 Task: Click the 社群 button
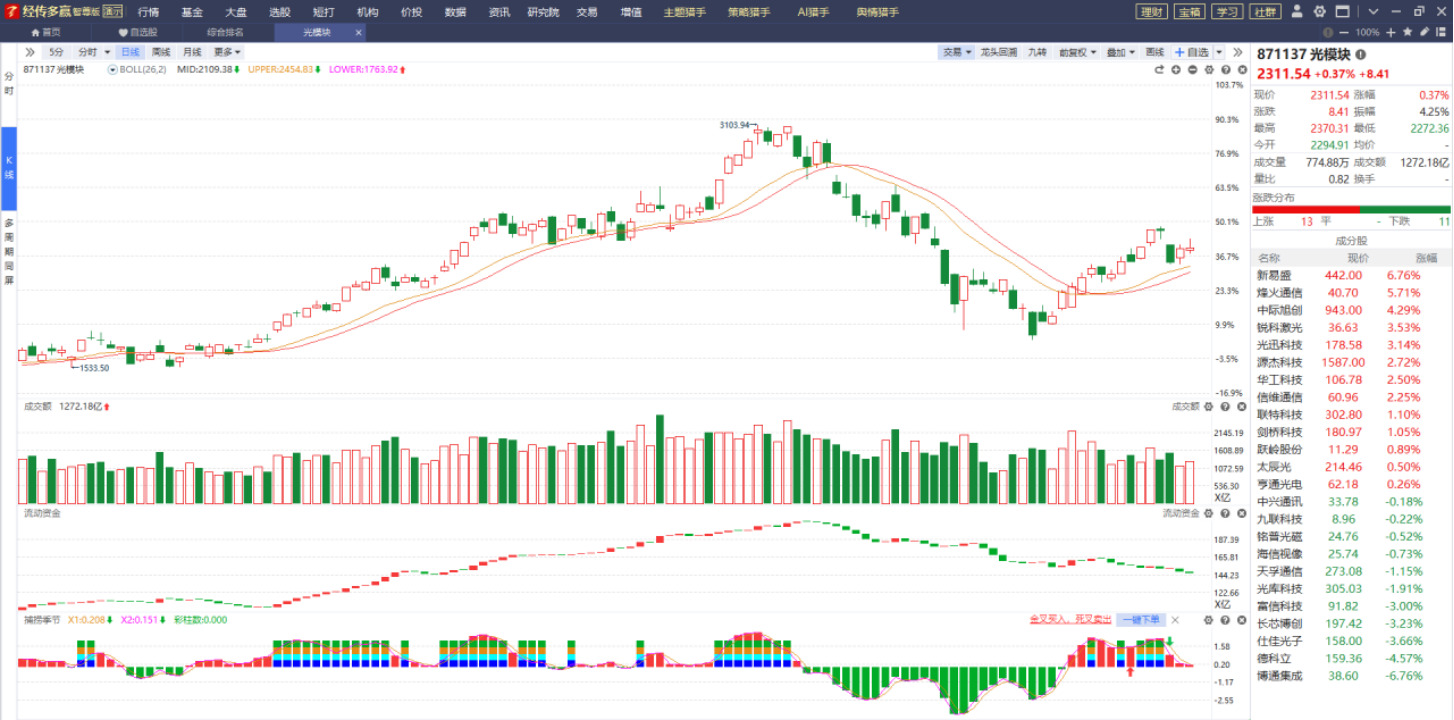point(1264,12)
